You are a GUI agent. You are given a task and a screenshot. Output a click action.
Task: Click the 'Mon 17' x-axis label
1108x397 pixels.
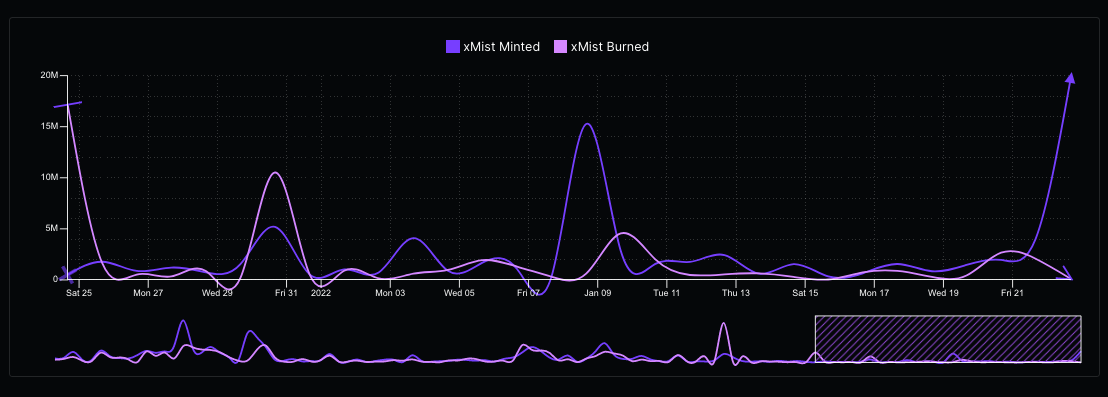874,292
